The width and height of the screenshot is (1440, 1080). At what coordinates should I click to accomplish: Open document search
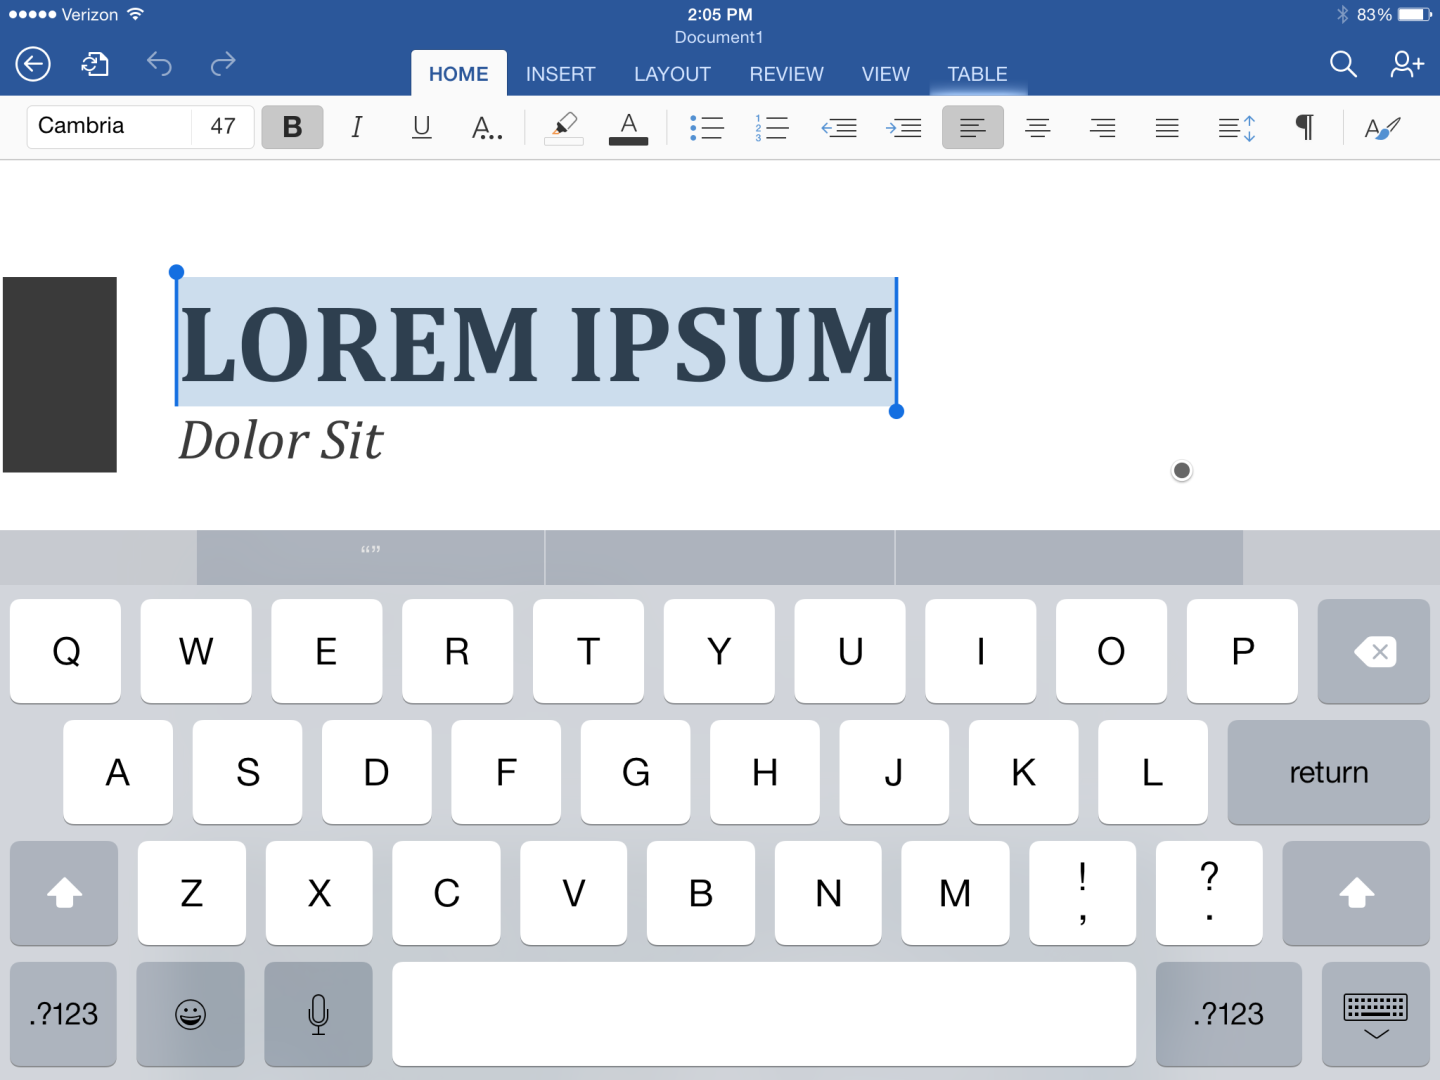1343,64
